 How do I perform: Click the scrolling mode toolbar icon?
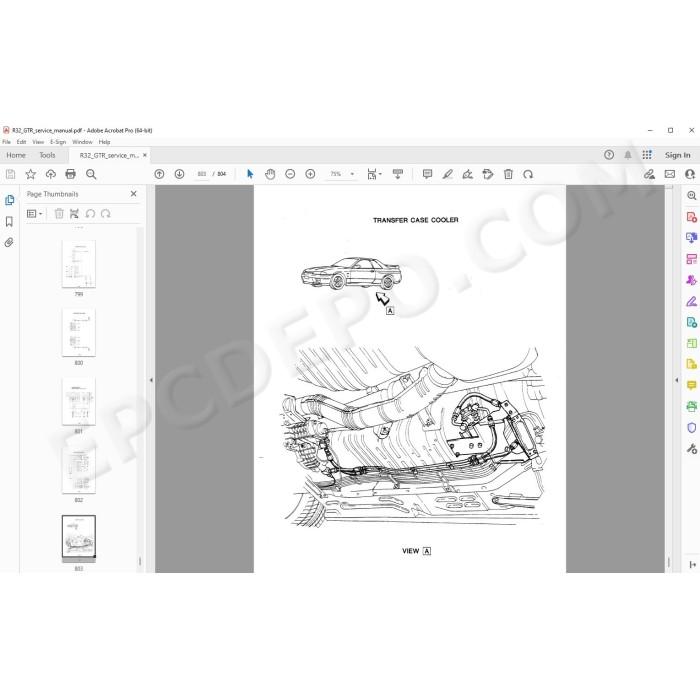397,174
